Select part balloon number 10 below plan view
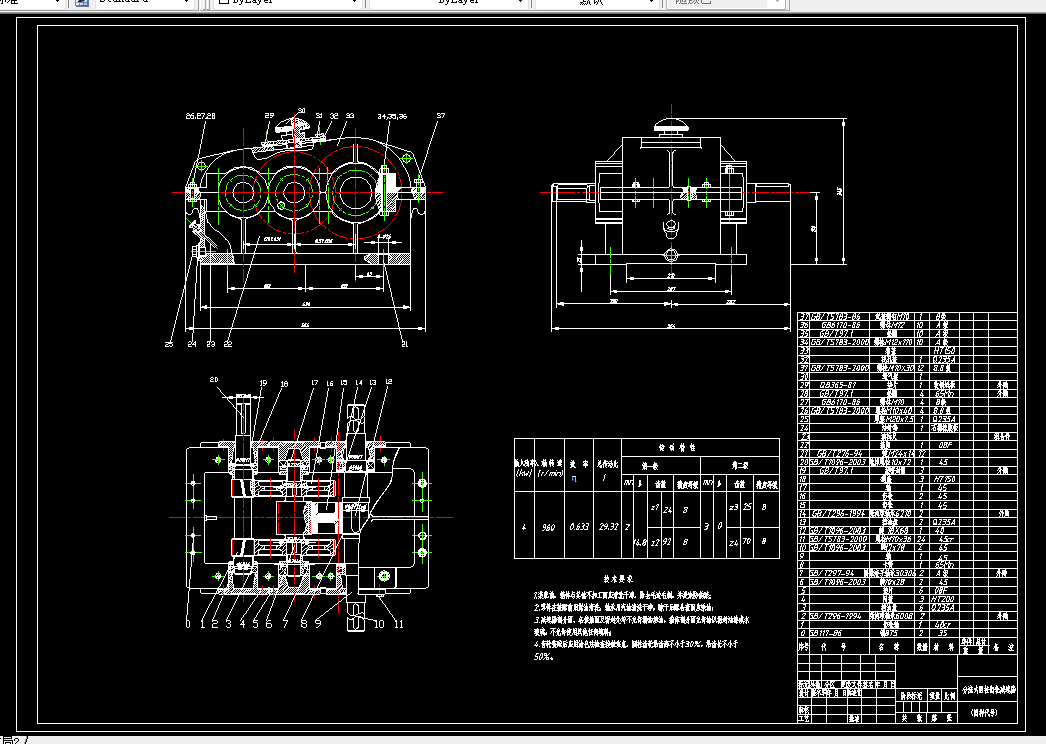This screenshot has width=1046, height=744. (379, 624)
